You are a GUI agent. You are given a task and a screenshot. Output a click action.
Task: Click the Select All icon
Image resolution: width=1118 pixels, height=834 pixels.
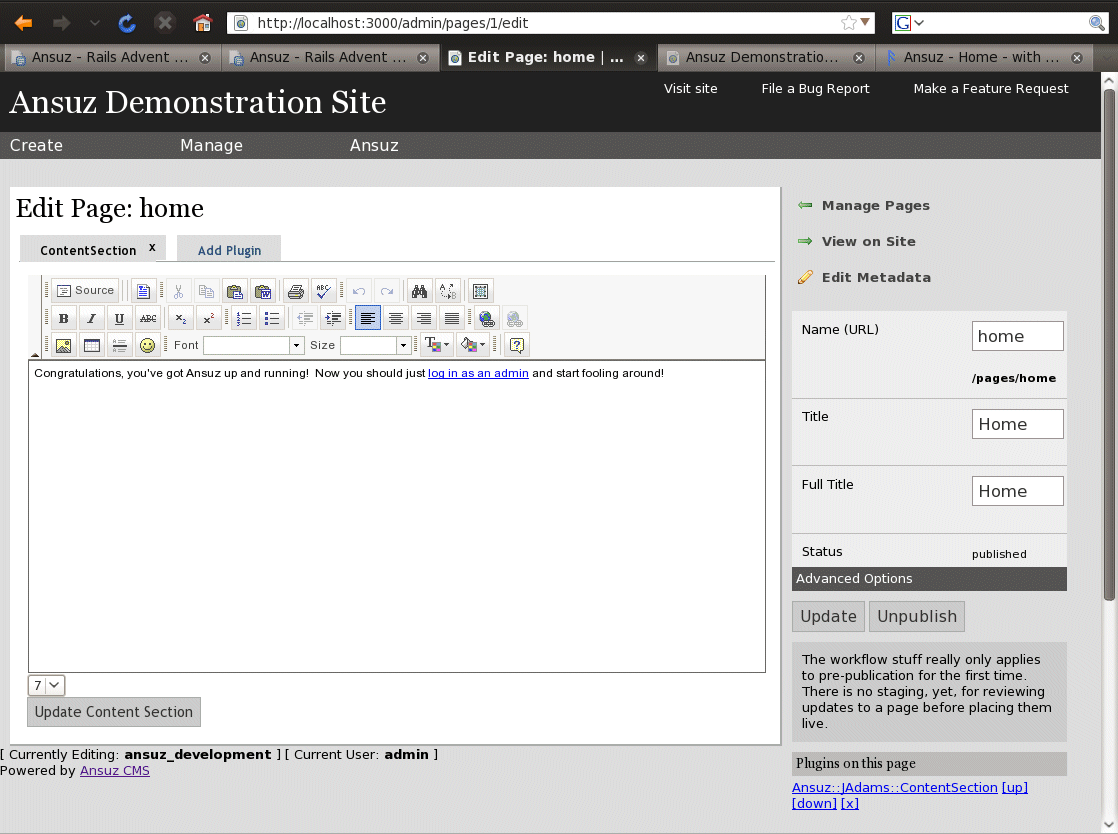click(x=481, y=291)
